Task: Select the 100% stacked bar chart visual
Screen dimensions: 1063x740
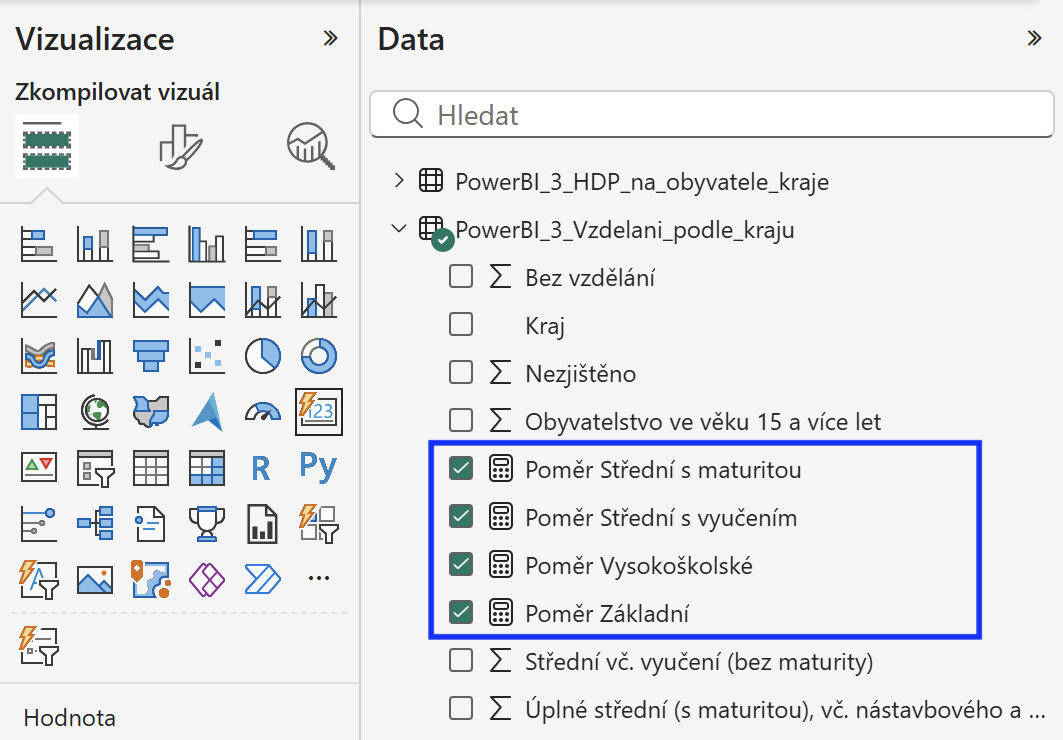Action: coord(262,245)
